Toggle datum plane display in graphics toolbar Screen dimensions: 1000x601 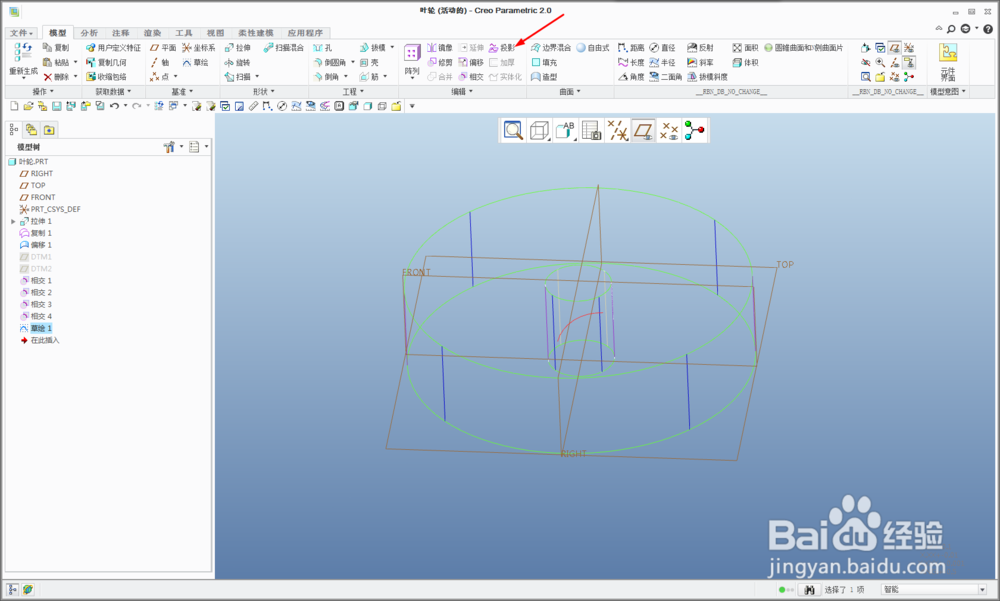tap(643, 131)
